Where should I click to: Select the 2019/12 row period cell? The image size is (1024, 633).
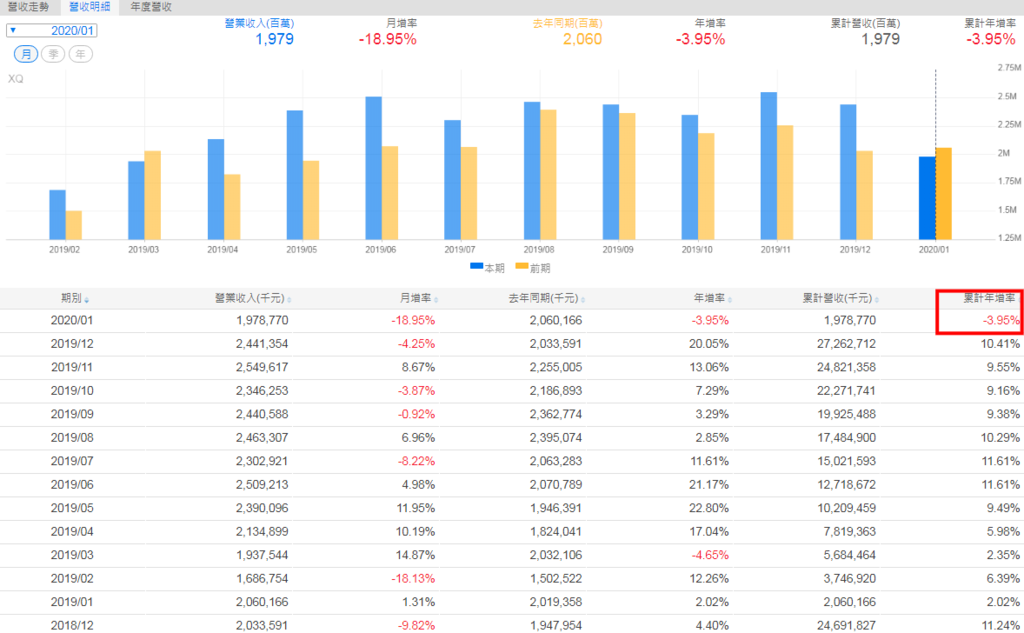pos(72,344)
